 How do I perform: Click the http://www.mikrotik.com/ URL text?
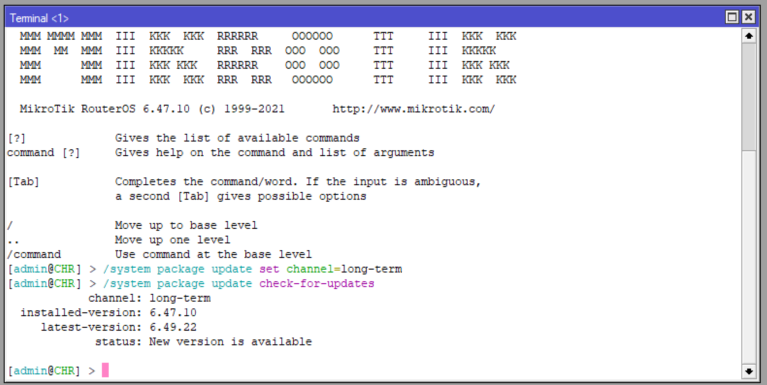point(414,109)
